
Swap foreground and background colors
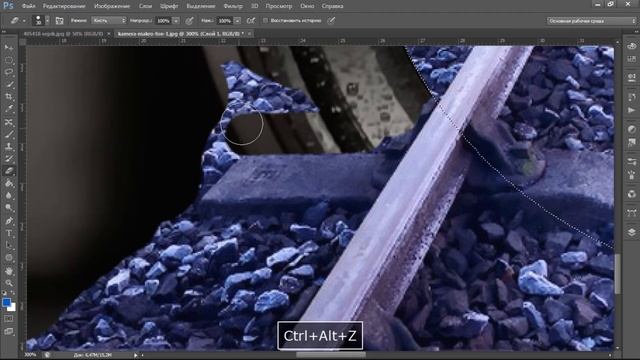[13, 293]
